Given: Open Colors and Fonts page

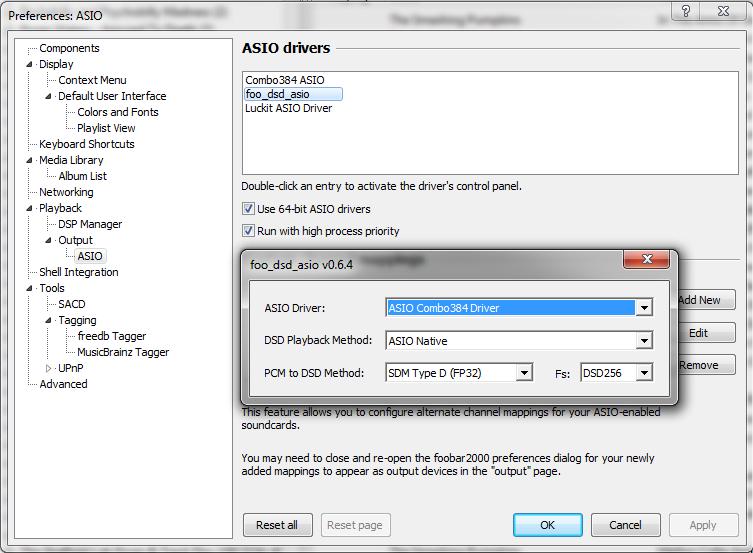Looking at the screenshot, I should [x=118, y=112].
